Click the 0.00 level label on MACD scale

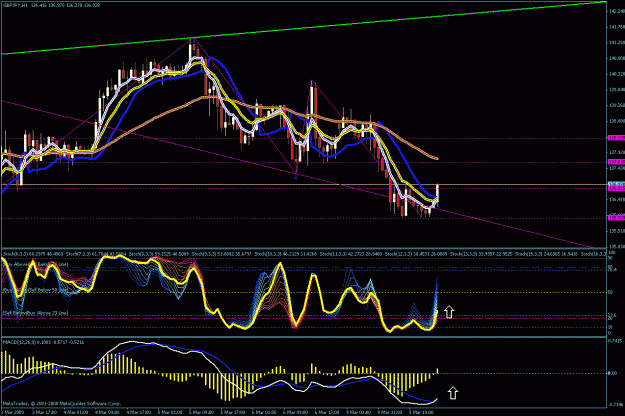point(613,373)
